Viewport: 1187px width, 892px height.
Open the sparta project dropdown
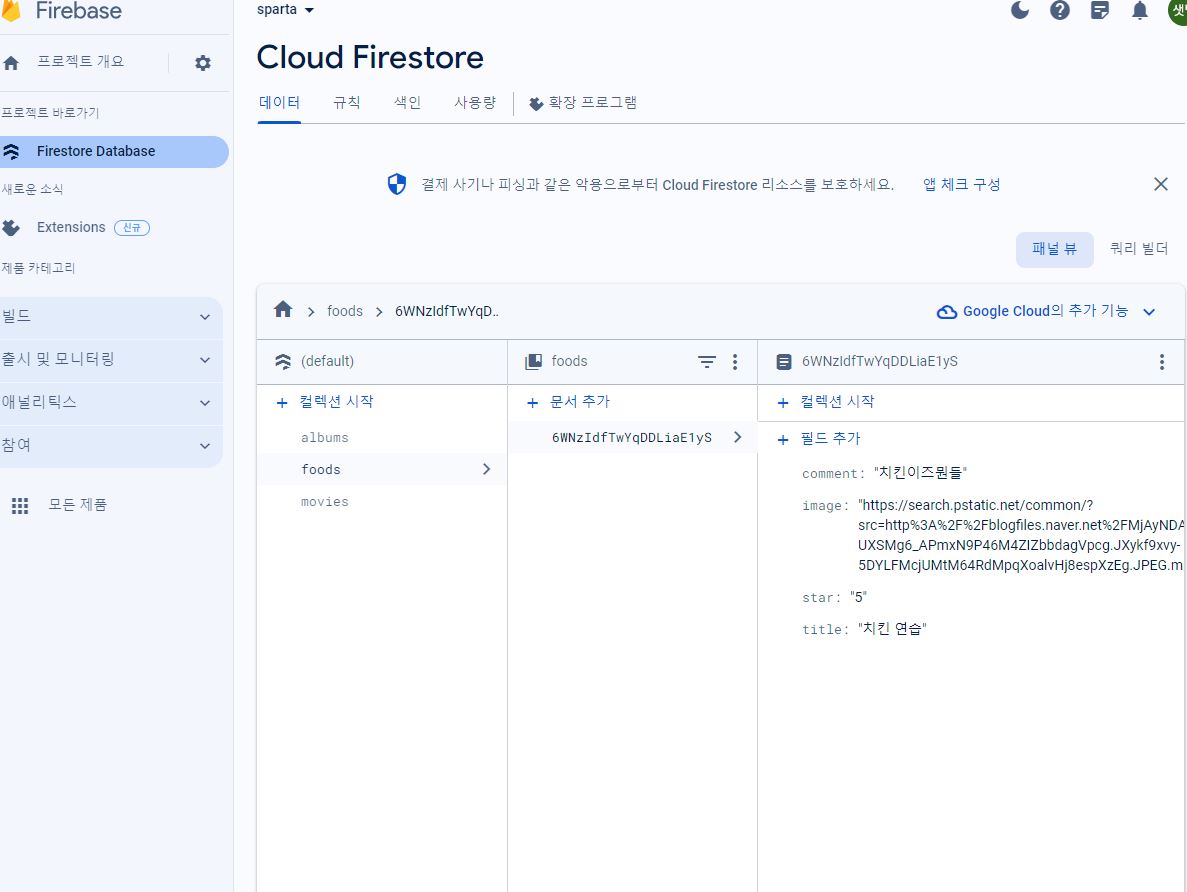(x=285, y=10)
